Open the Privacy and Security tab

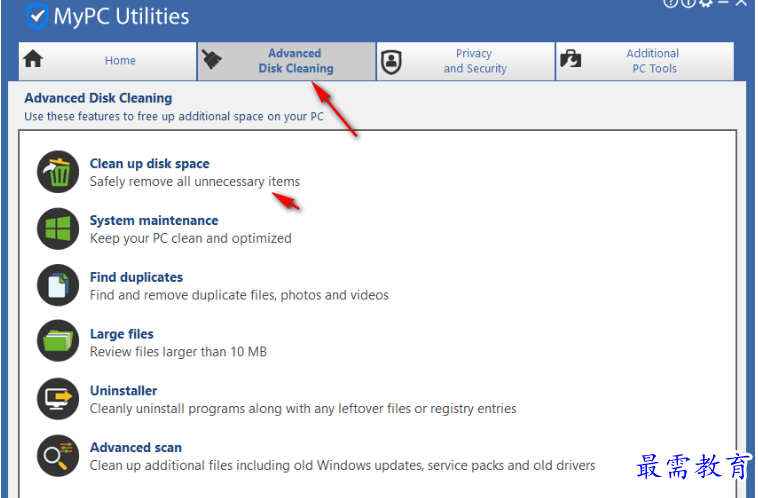(x=466, y=61)
